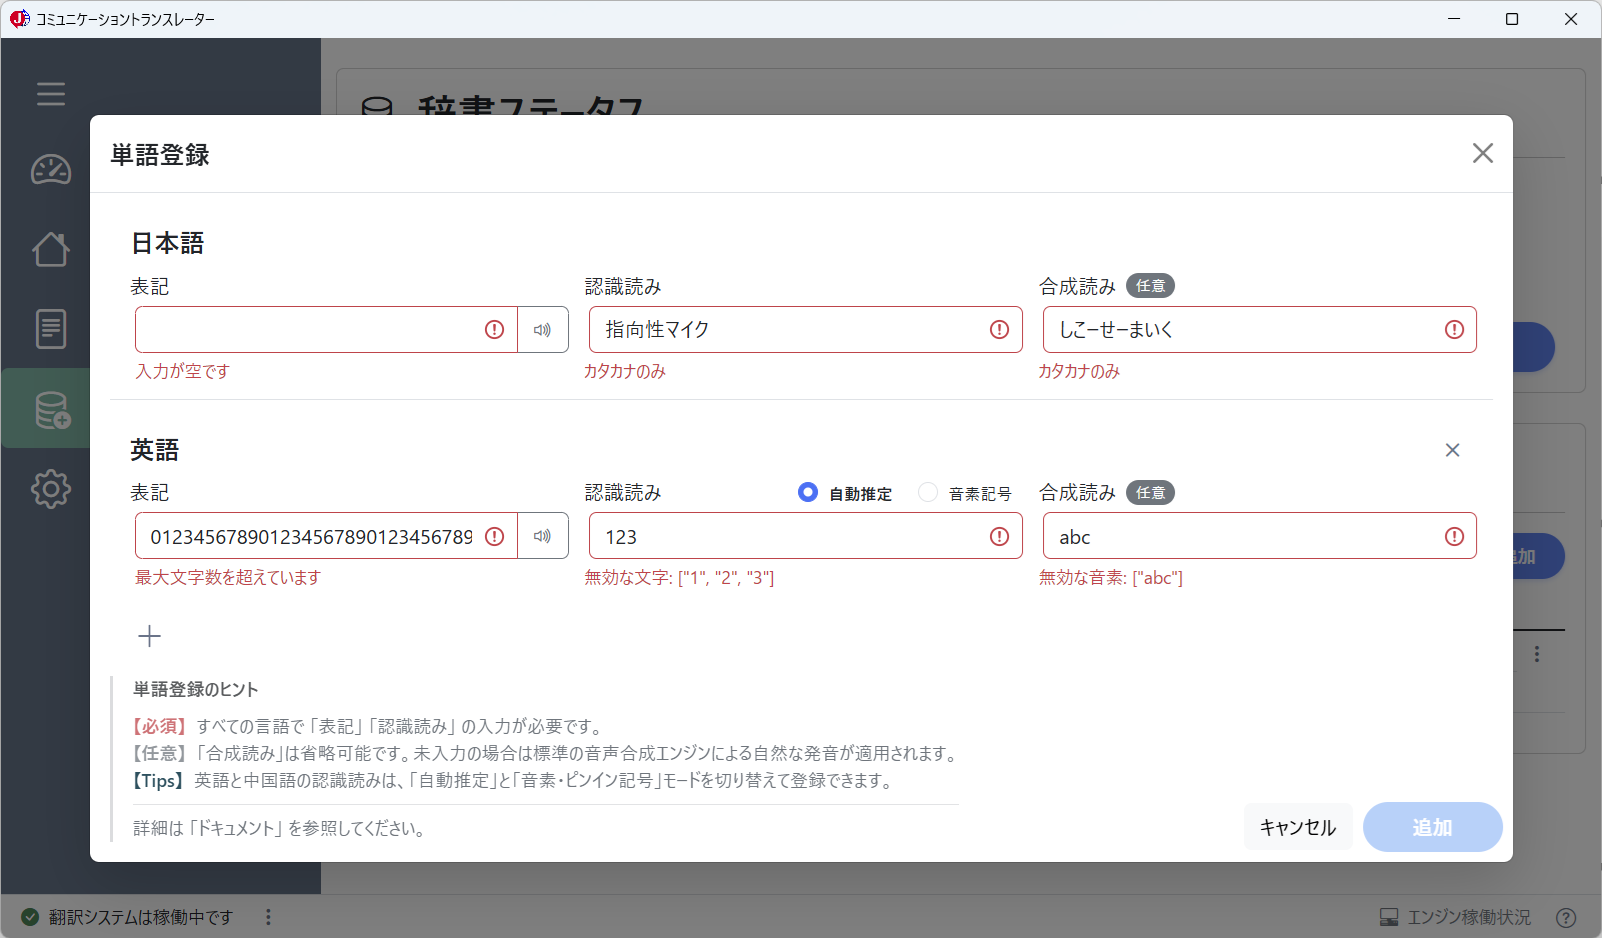1602x938 pixels.
Task: Play audio for English 表記 field
Action: [x=543, y=536]
